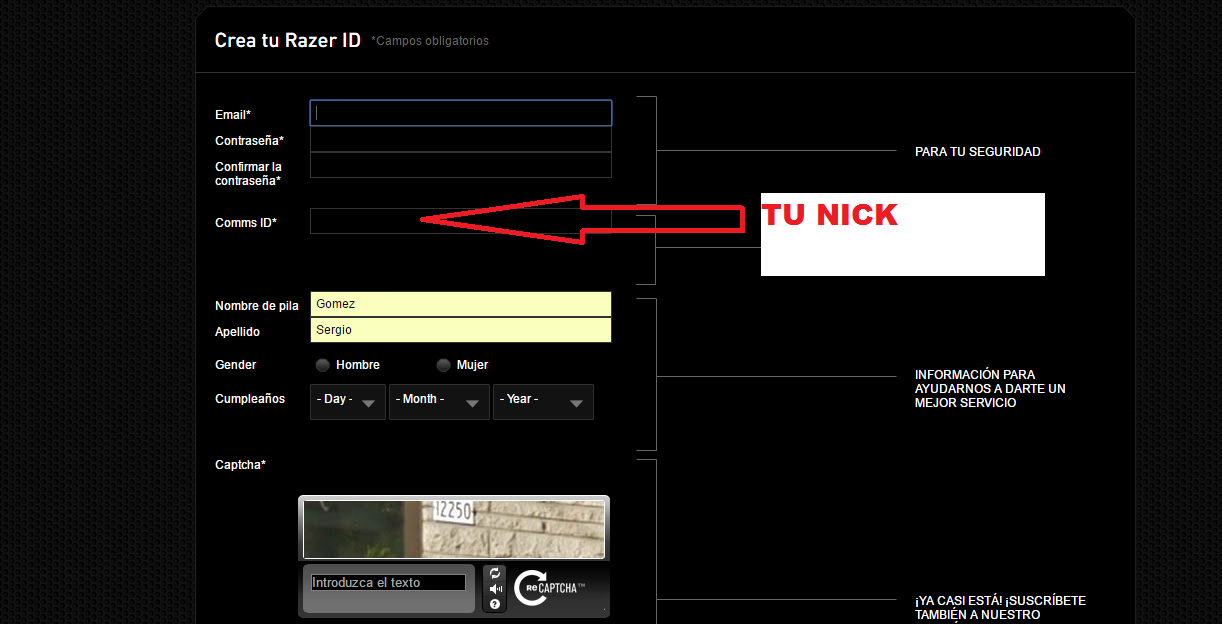Open the Year birthday dropdown
The image size is (1222, 624).
pos(543,402)
